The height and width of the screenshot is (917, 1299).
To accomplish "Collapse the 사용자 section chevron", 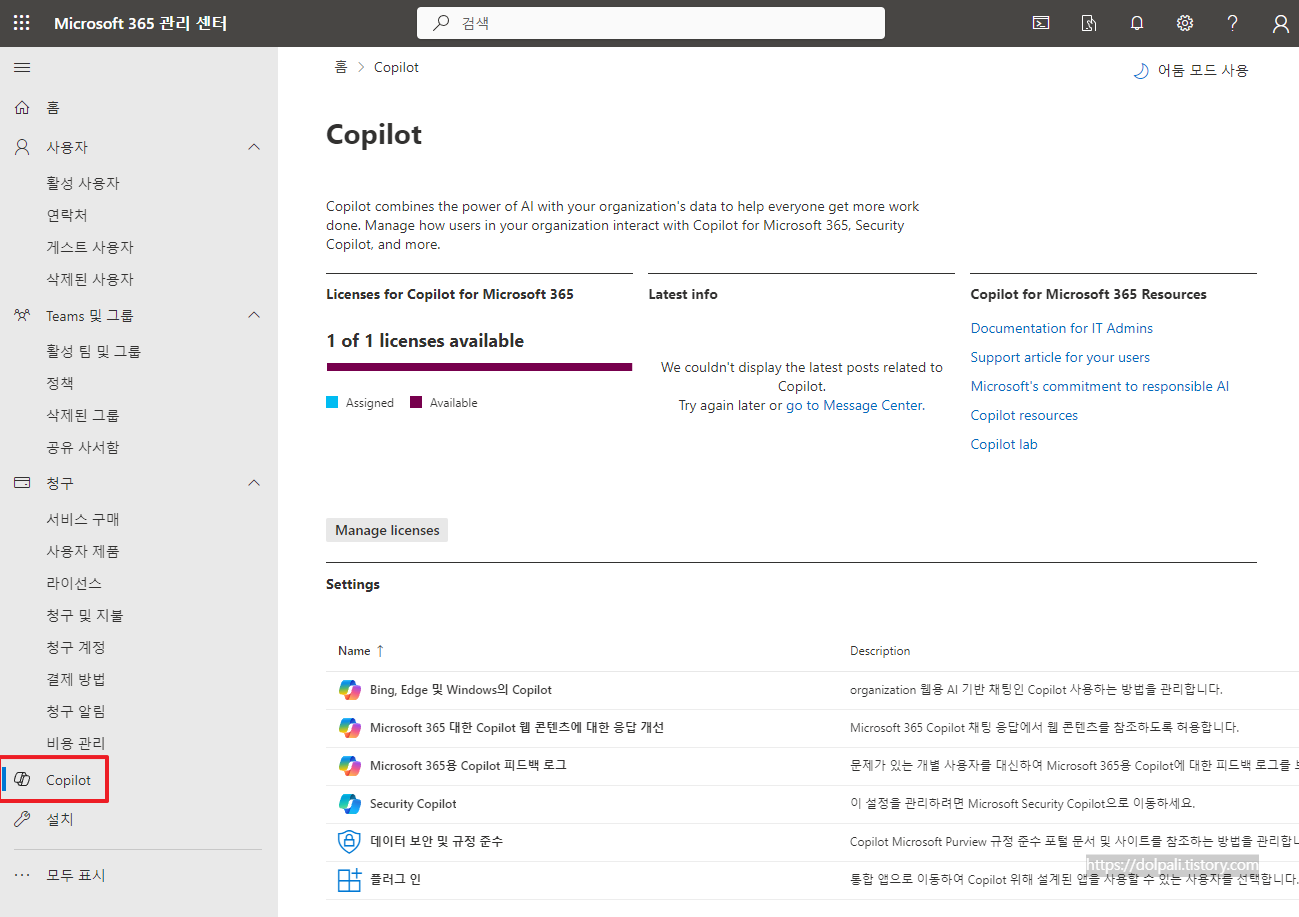I will [x=254, y=147].
